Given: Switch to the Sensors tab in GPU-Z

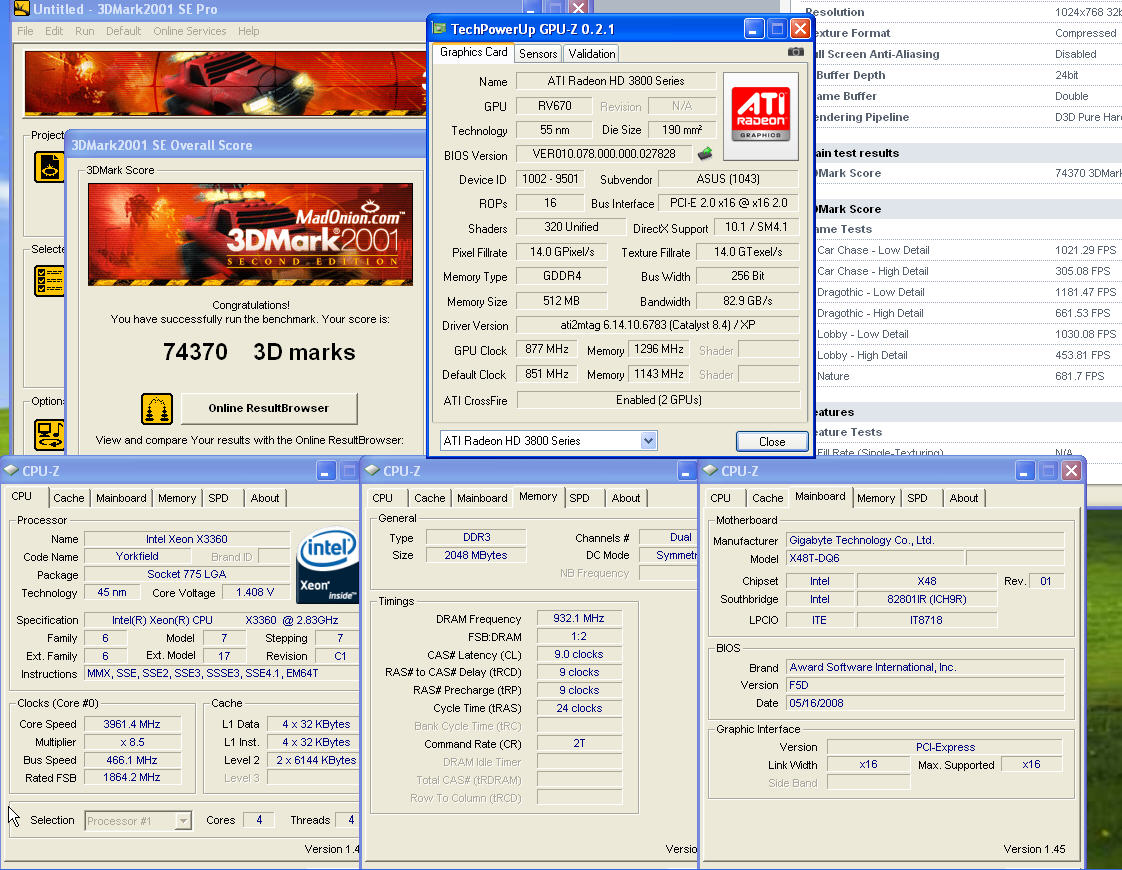Looking at the screenshot, I should click(538, 54).
